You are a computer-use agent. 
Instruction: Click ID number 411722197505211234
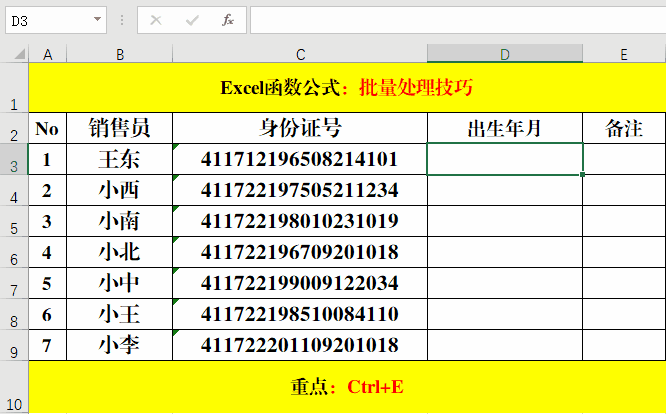(x=300, y=190)
